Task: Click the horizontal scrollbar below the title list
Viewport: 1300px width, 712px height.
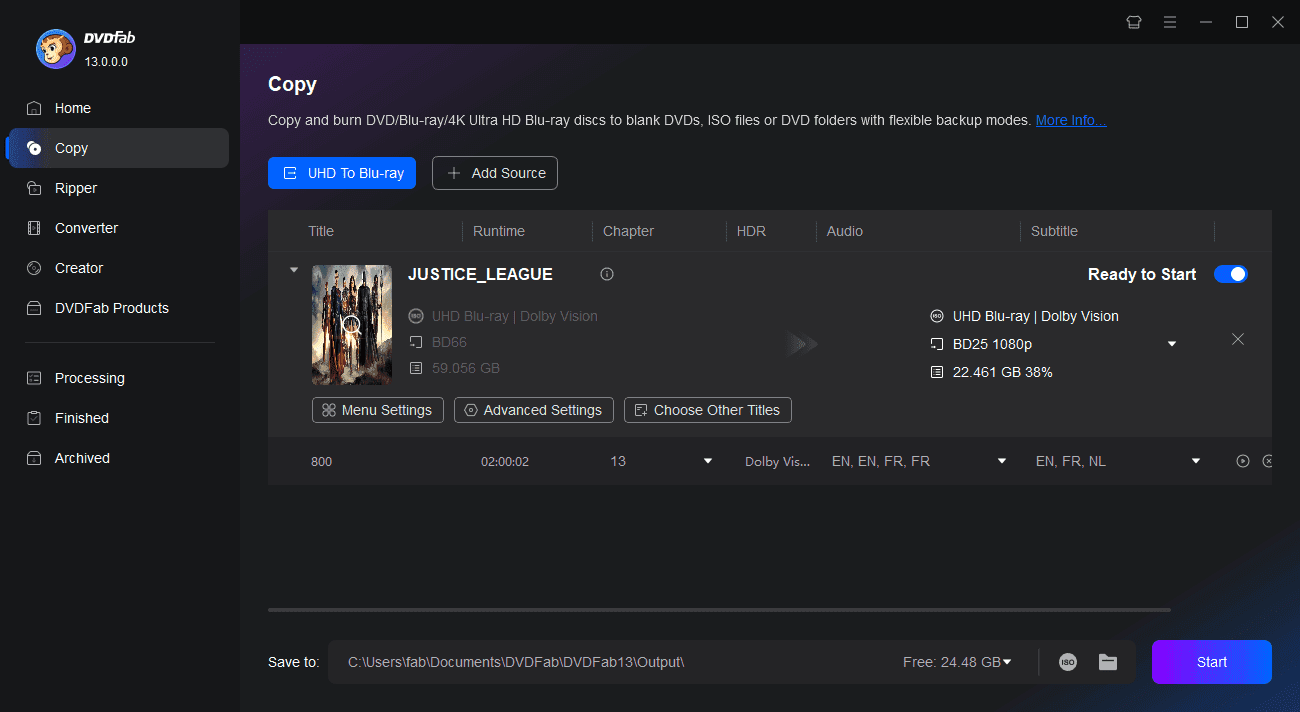Action: [x=719, y=609]
